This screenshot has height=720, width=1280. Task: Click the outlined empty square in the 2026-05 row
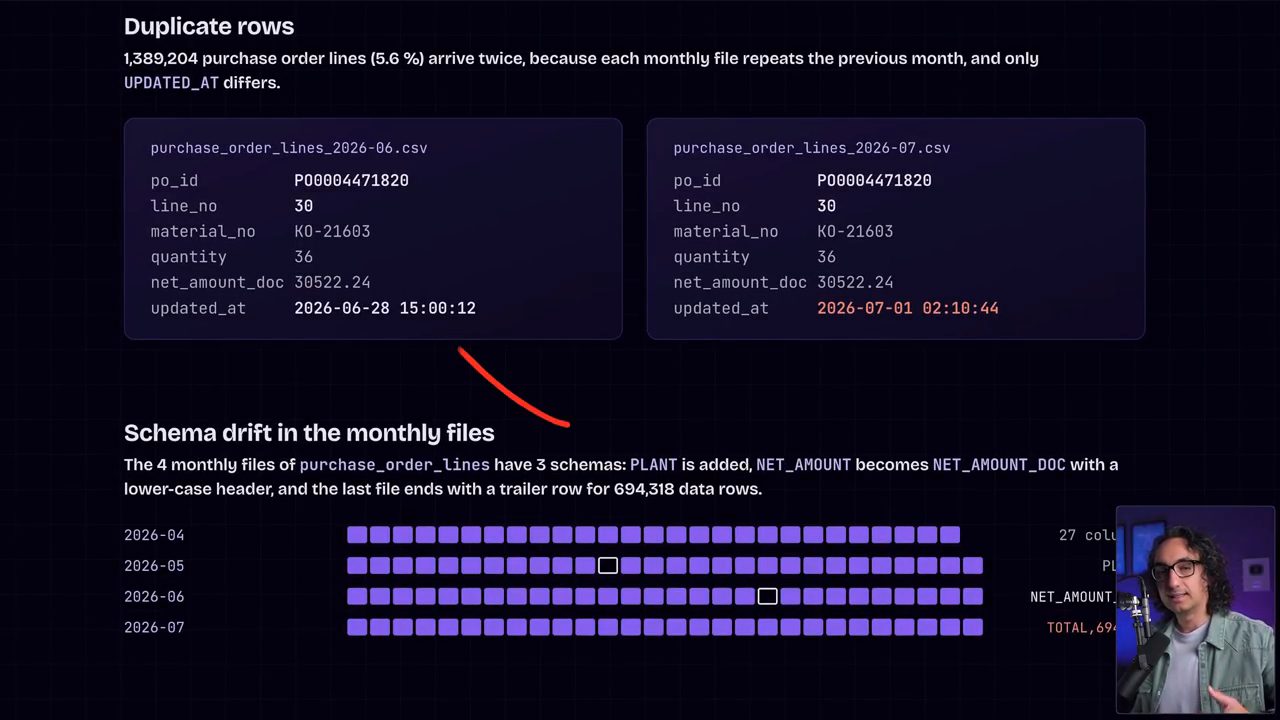tap(608, 566)
